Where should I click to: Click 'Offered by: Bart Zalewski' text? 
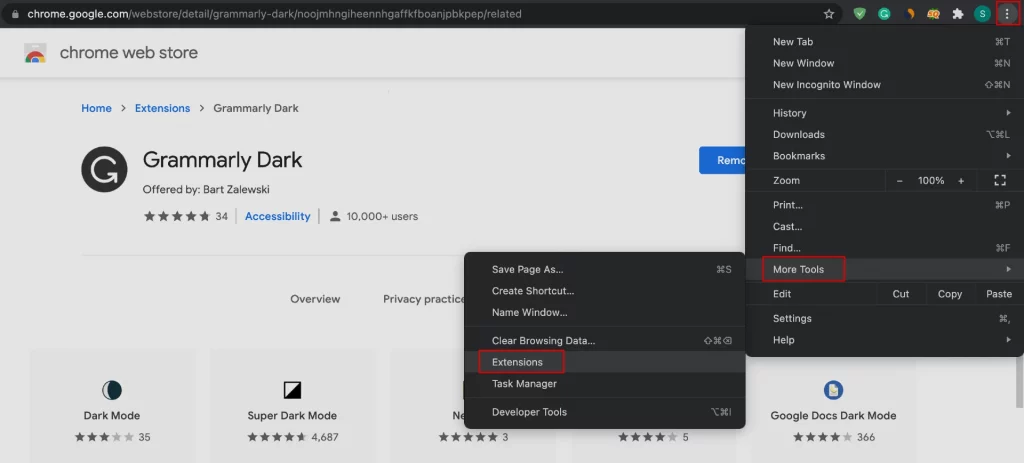(206, 189)
